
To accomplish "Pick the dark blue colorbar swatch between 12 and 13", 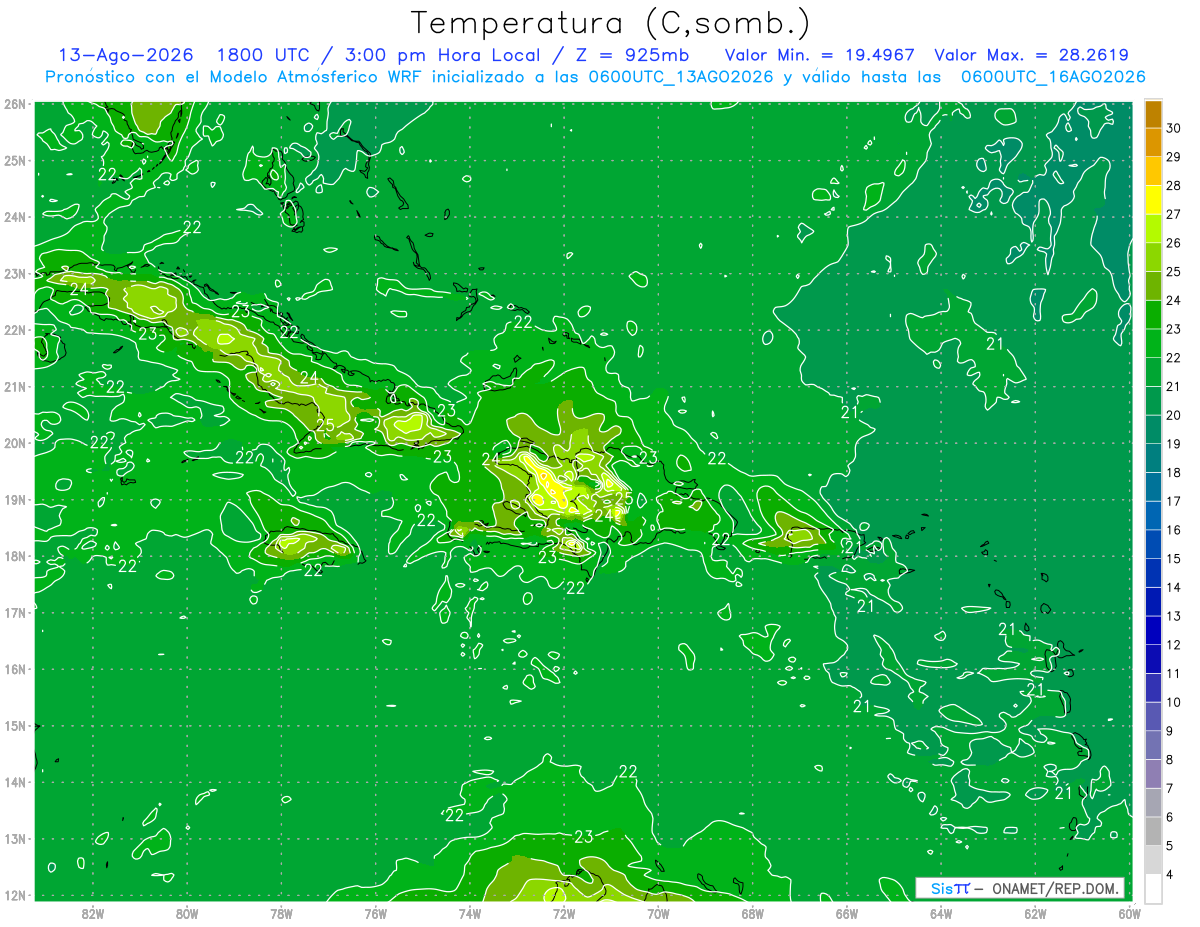I will (1153, 630).
